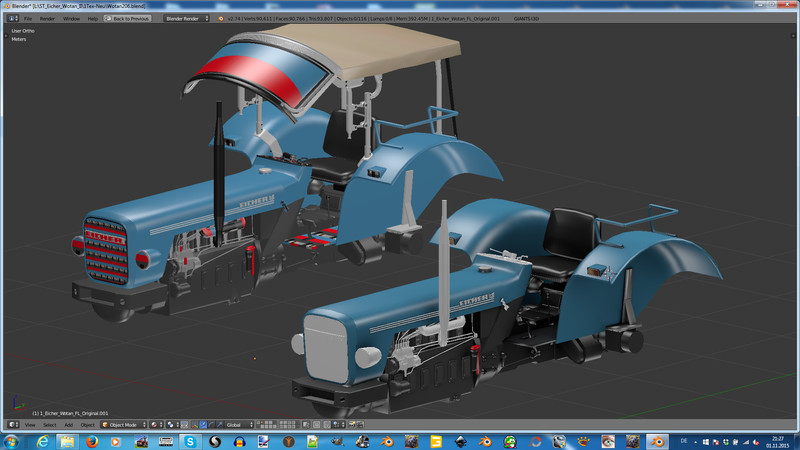800x450 pixels.
Task: Click the Back to Previous button
Action: coord(128,18)
